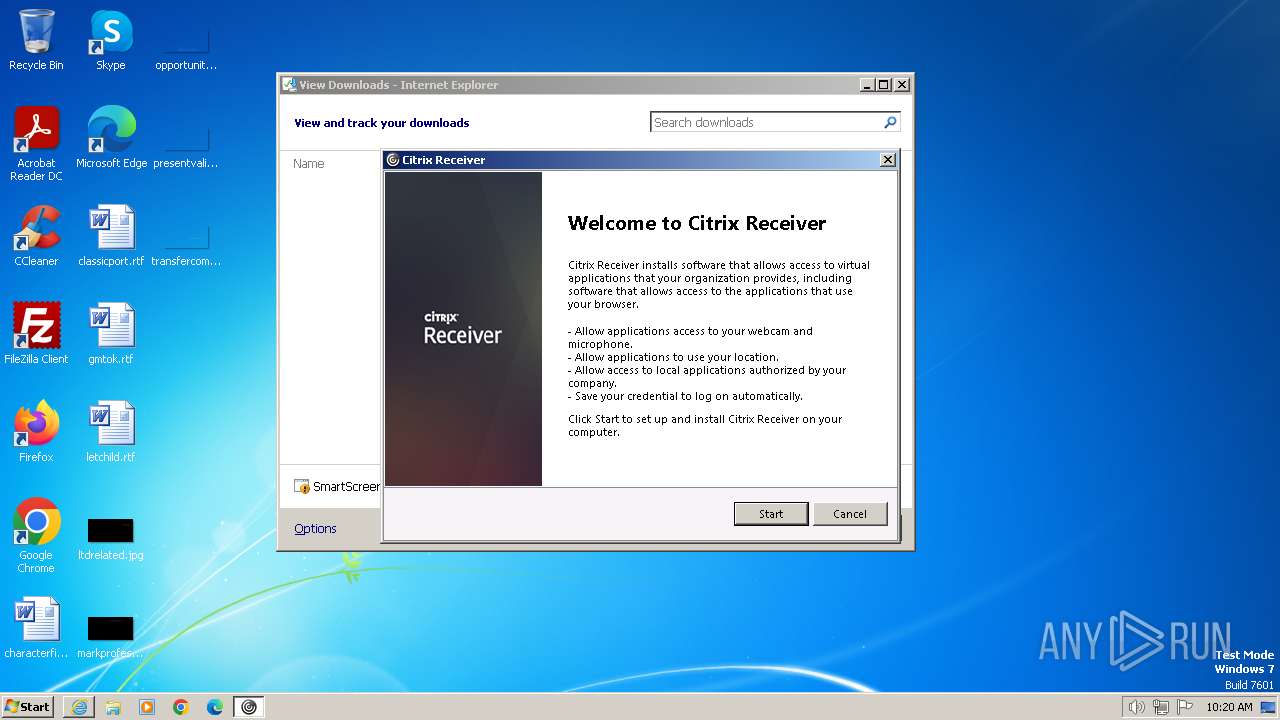The image size is (1280, 720).
Task: Focus the Search downloads field
Action: point(766,122)
